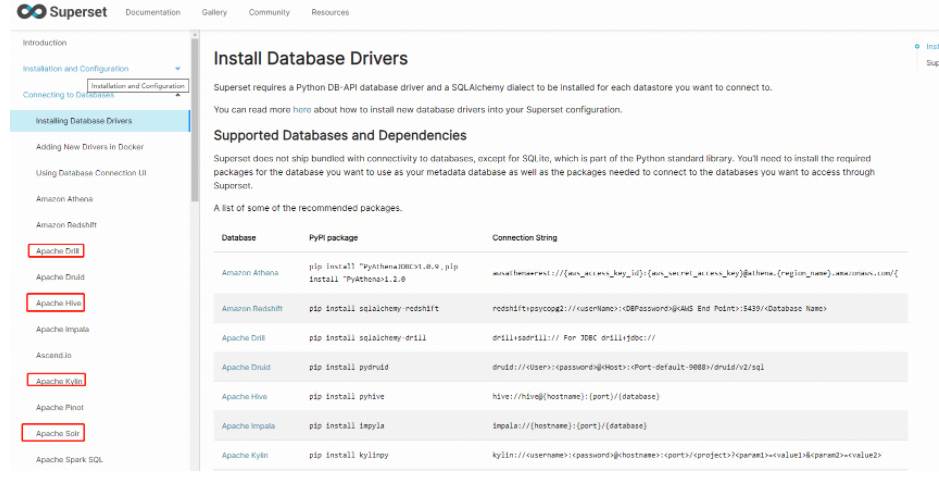Open the Gallery header item
Viewport: 939px width, 485px height.
(214, 12)
